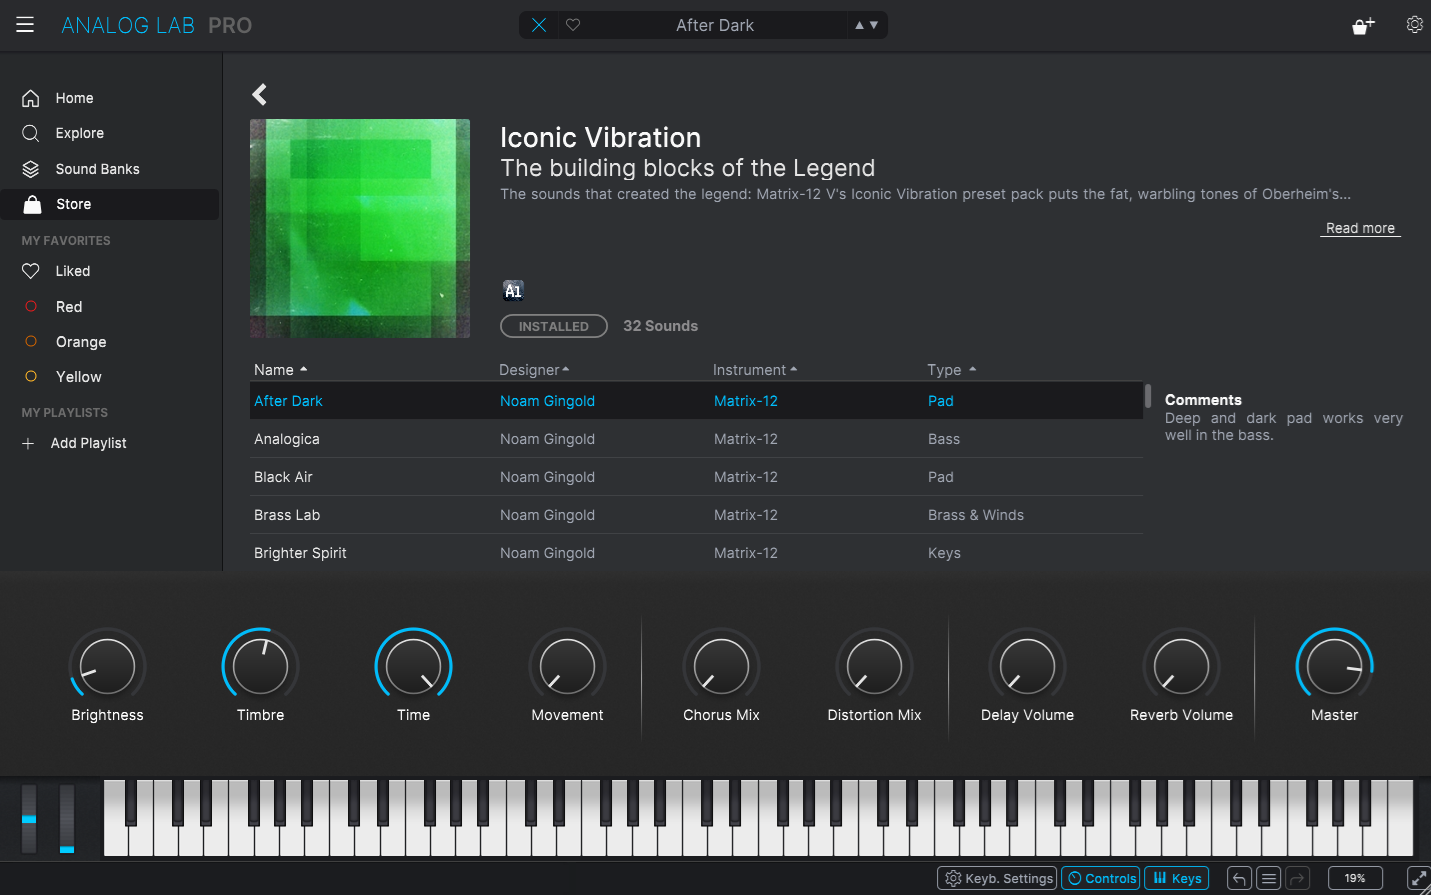Screen dimensions: 1431x895
Task: Click the Master volume knob
Action: pos(1334,666)
